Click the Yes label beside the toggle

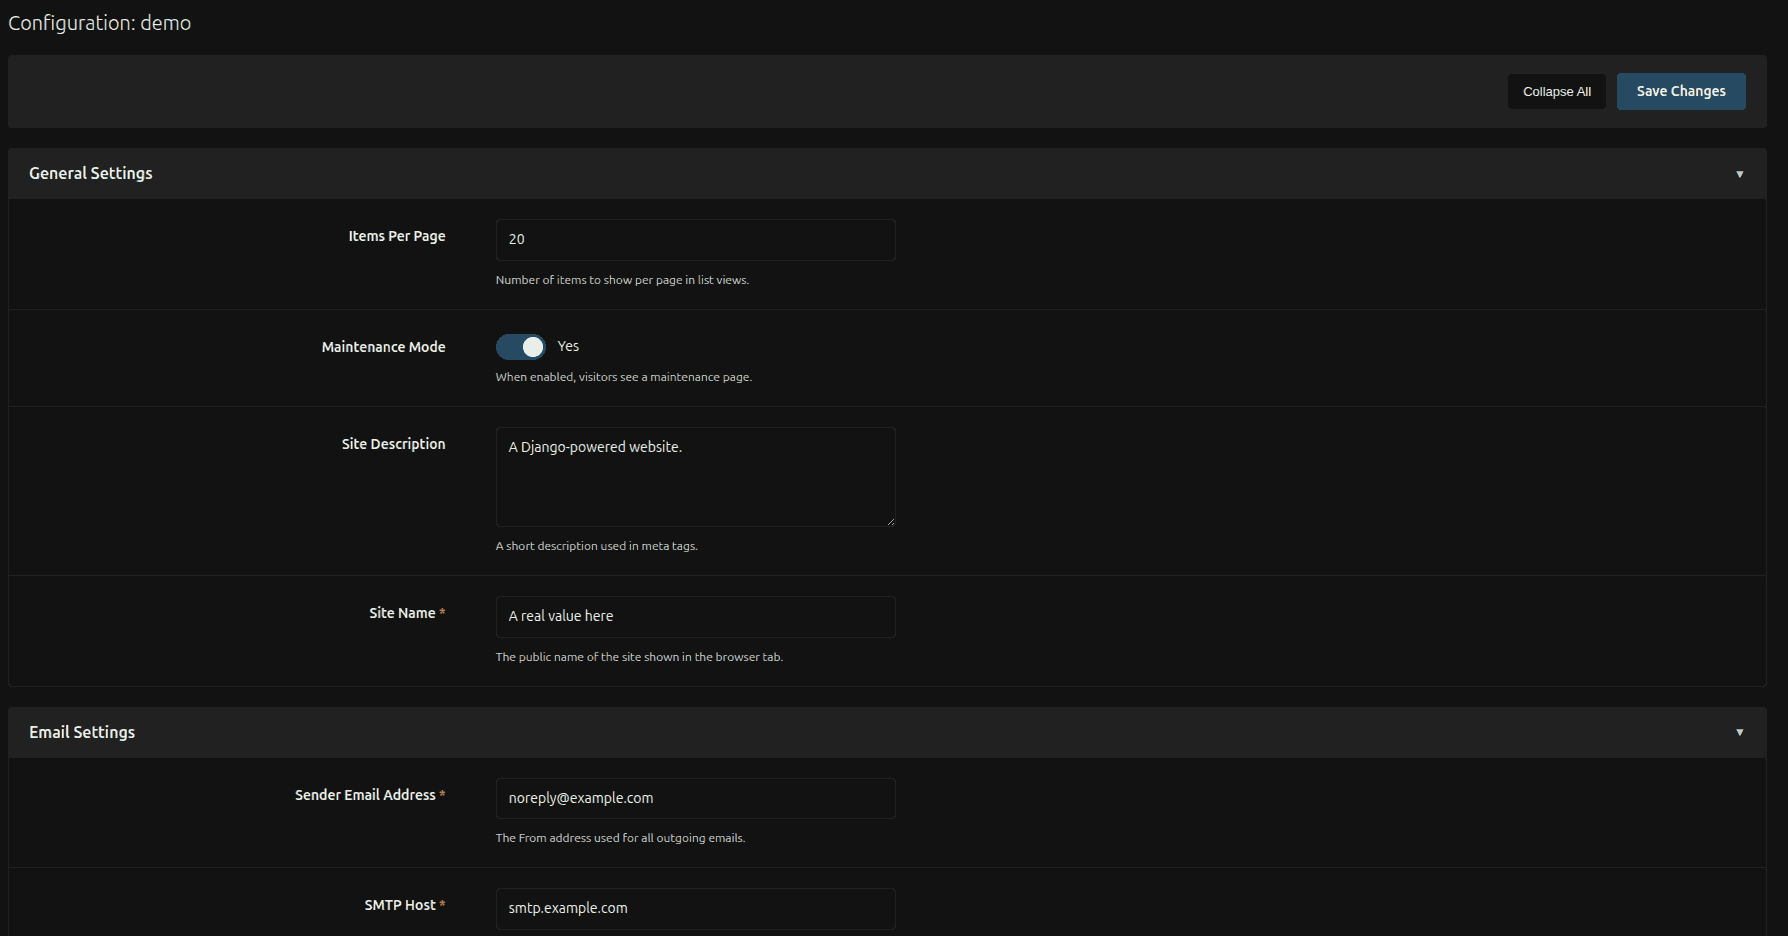(x=568, y=346)
